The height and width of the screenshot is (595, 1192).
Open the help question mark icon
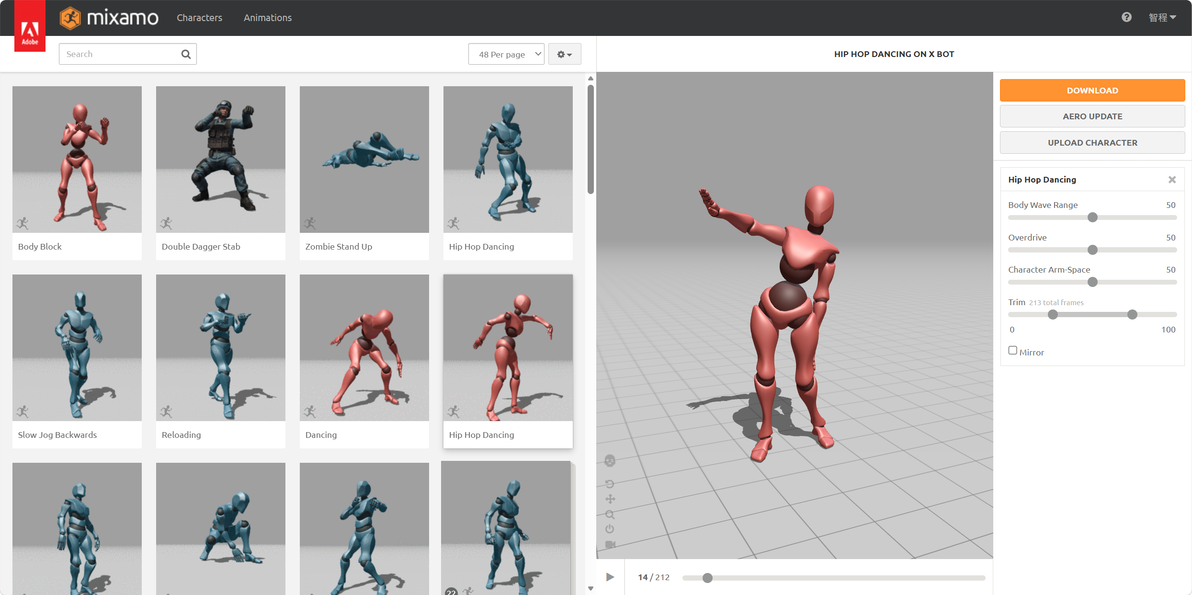pos(1127,17)
